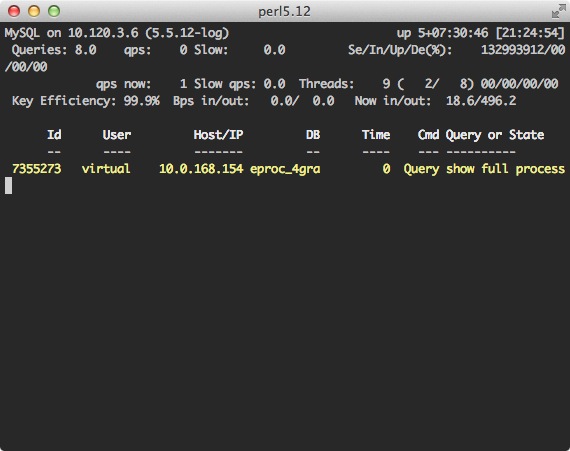Image resolution: width=570 pixels, height=451 pixels.
Task: Toggle fullscreen with the title bar arrows icon
Action: (x=558, y=11)
